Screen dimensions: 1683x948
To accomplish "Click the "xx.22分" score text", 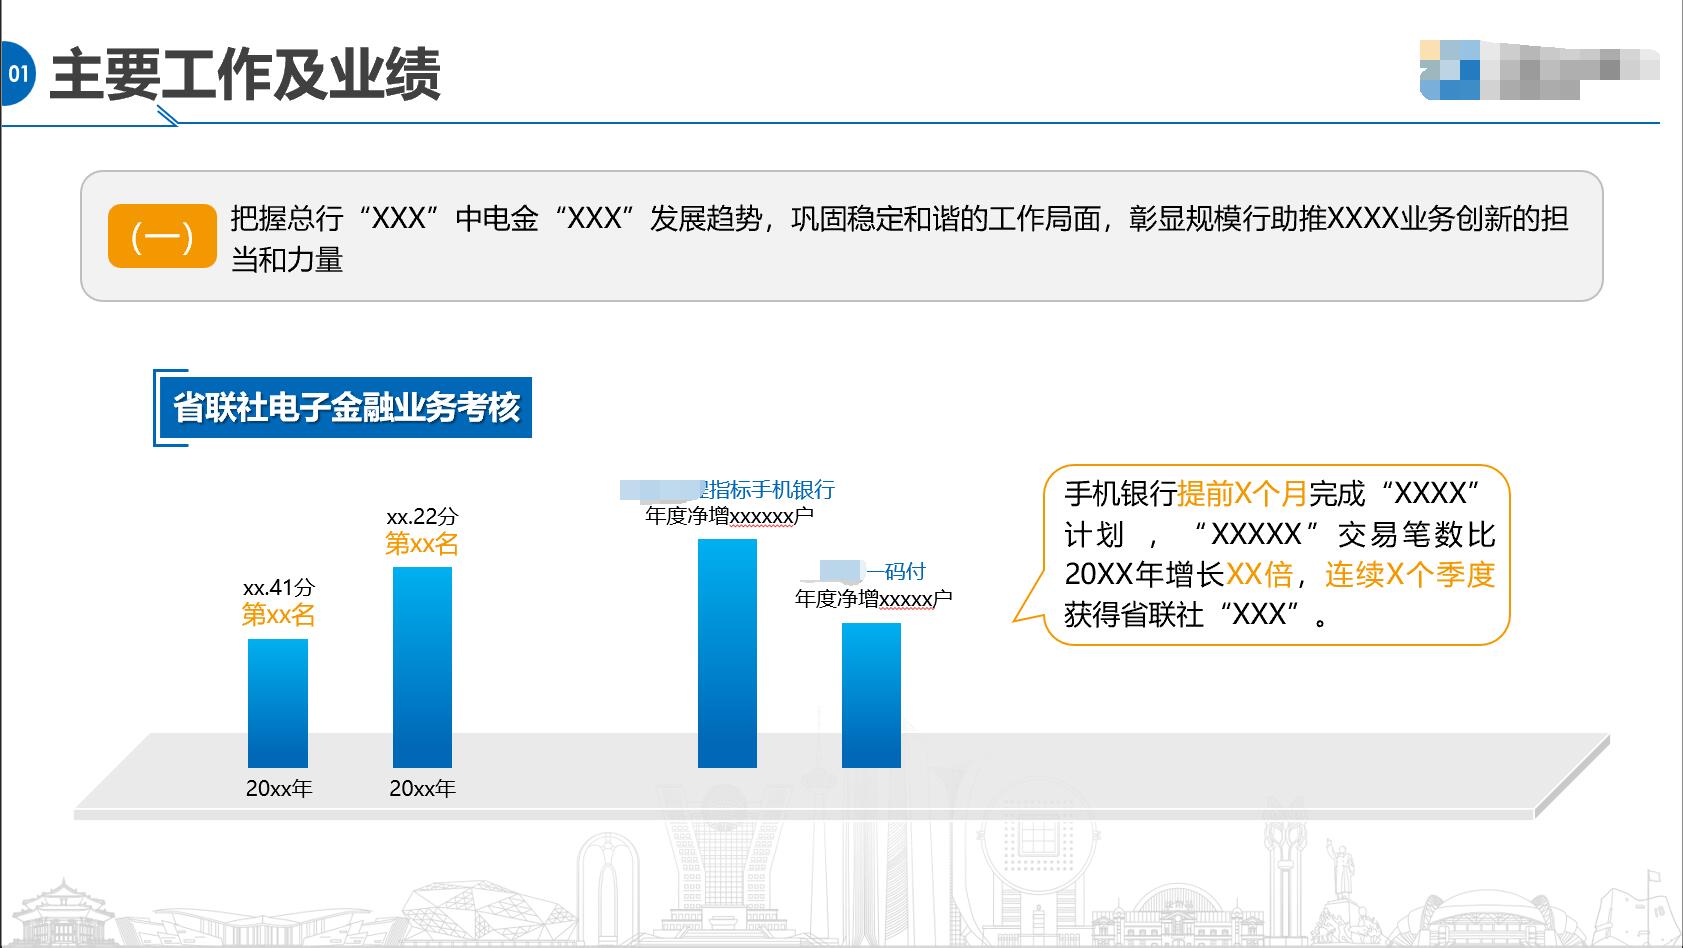I will point(422,517).
